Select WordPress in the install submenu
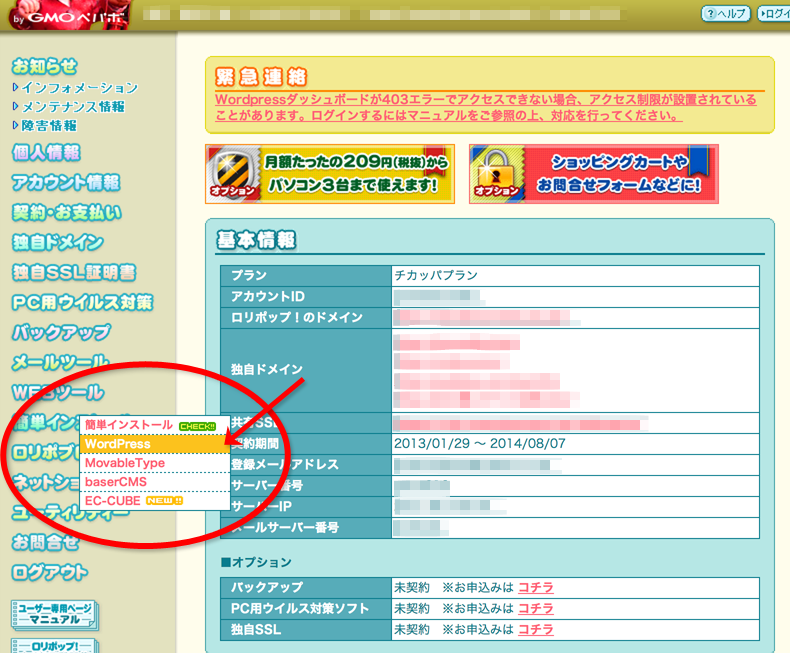The height and width of the screenshot is (653, 790). click(118, 444)
